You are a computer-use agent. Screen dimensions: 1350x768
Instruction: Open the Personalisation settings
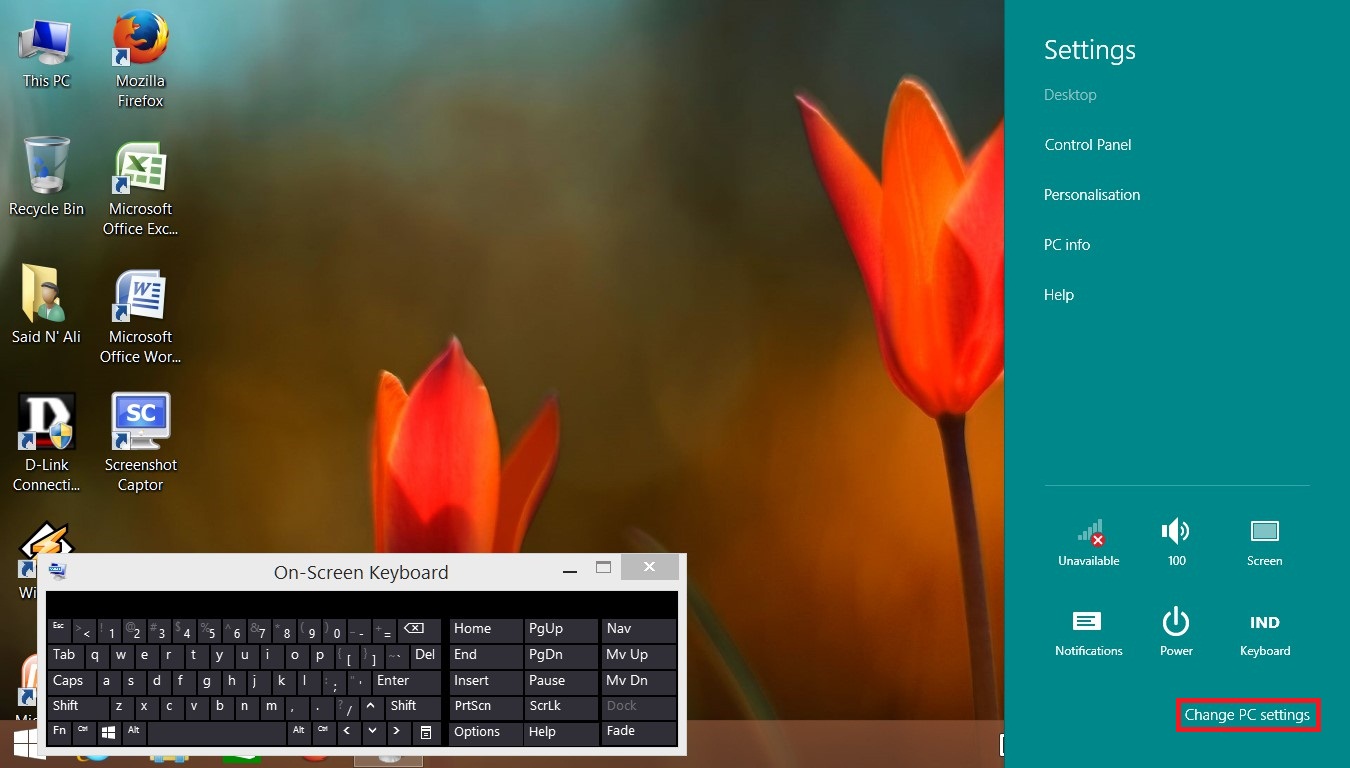tap(1092, 194)
